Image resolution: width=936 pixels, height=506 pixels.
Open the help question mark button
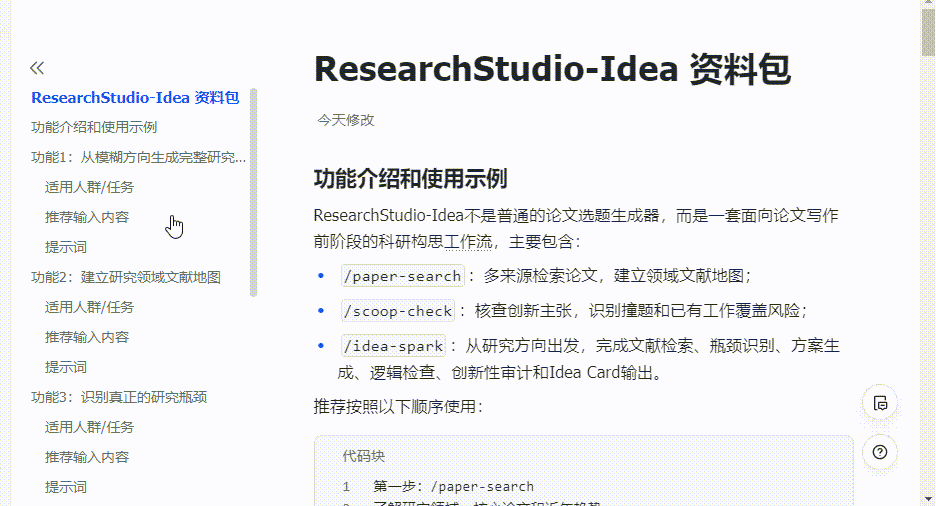880,452
